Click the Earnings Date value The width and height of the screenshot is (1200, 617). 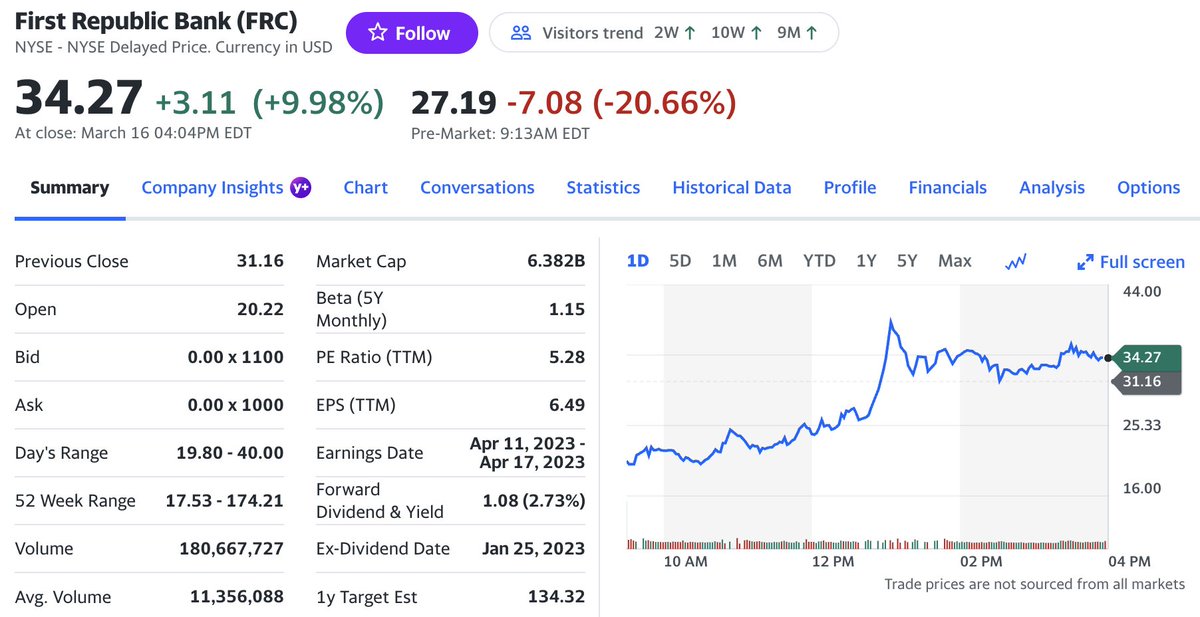(x=527, y=452)
